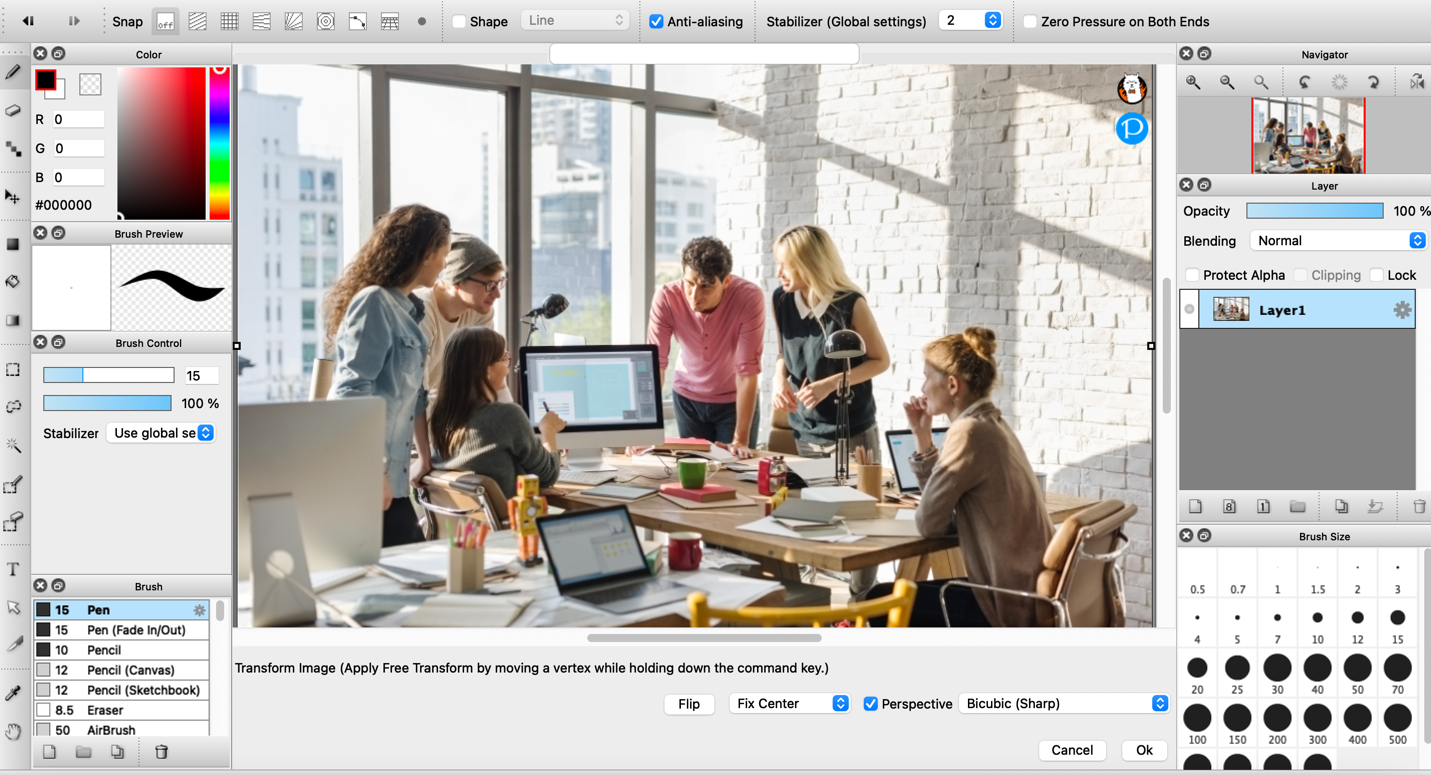1431x775 pixels.
Task: Rotate canvas right in Navigator
Action: point(1373,83)
